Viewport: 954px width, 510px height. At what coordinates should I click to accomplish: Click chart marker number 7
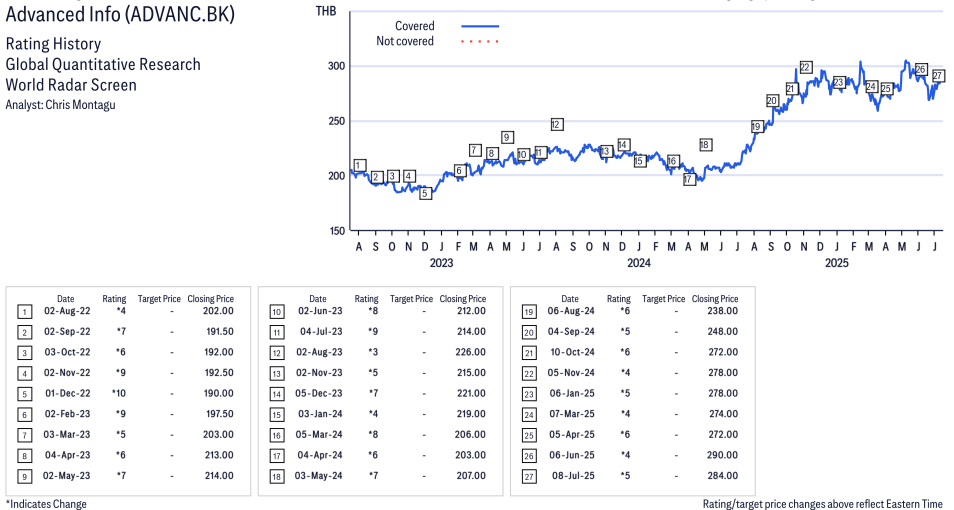(475, 150)
